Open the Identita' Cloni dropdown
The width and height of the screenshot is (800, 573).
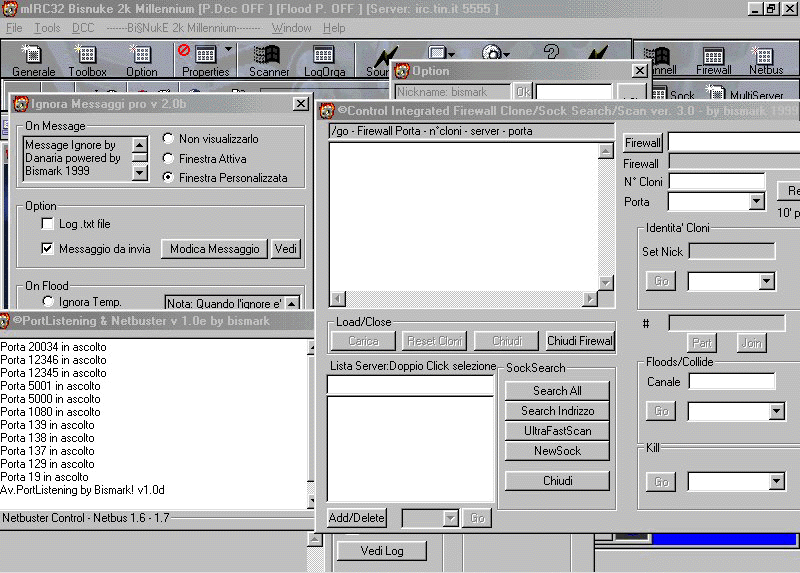pyautogui.click(x=766, y=281)
